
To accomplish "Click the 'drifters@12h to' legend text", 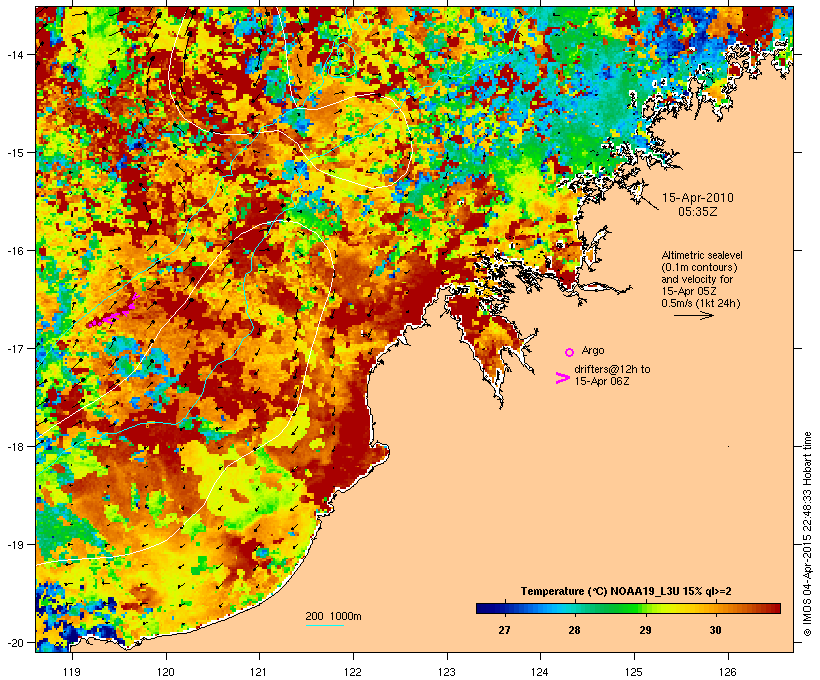I will point(612,369).
